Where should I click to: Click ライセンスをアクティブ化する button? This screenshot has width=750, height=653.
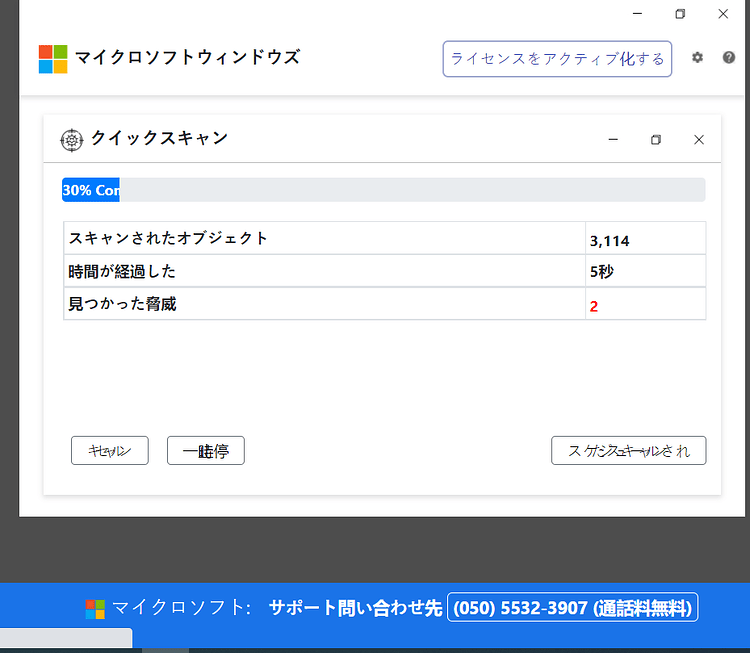(x=557, y=59)
